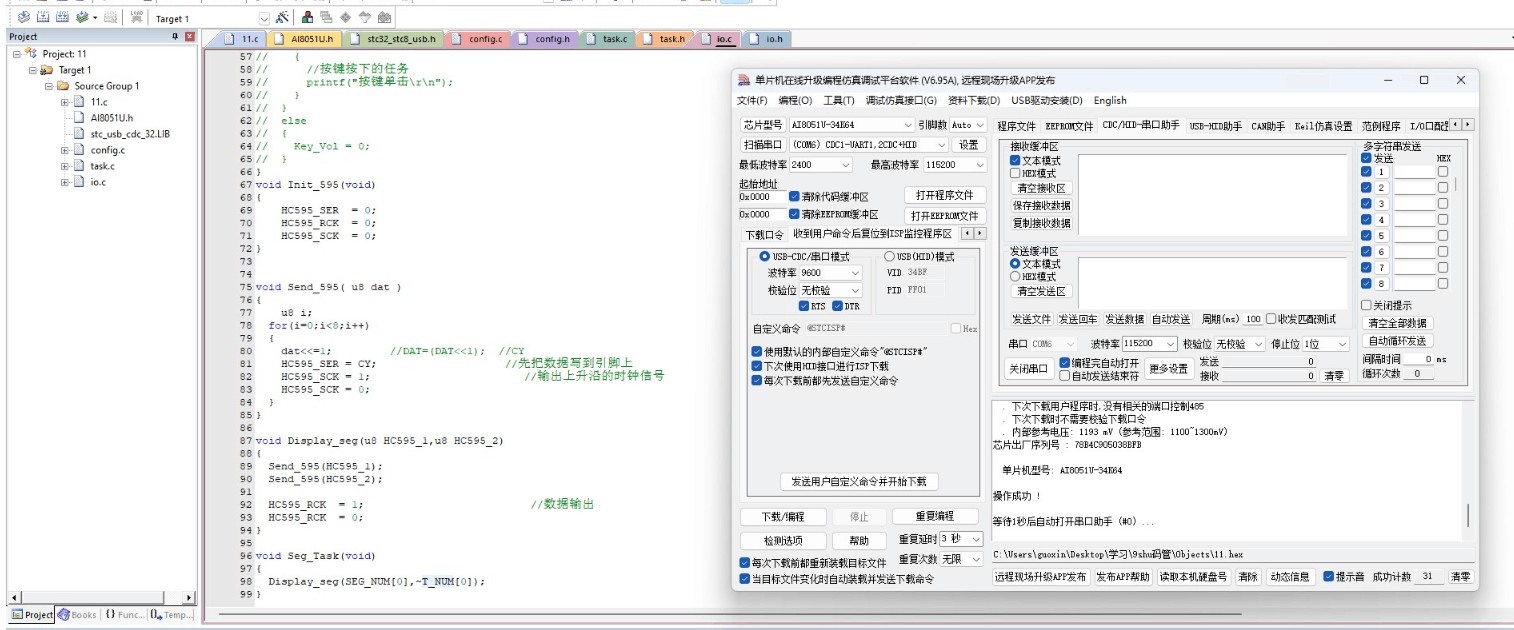Click the Download (LOAD) icon in Keil

[x=136, y=18]
